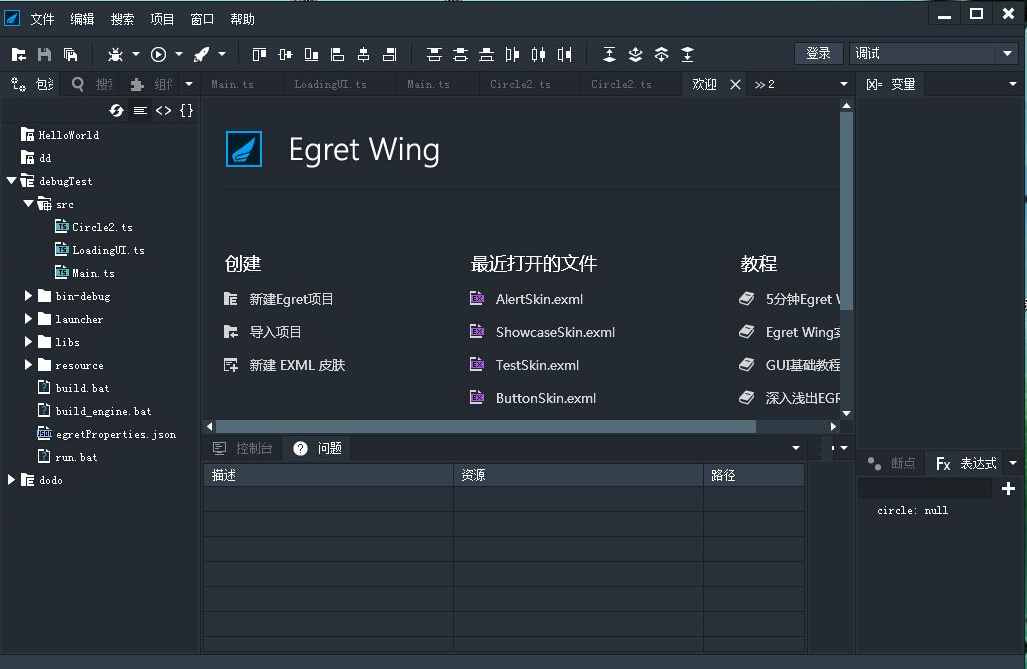
Task: Show hidden tabs via »2 overflow
Action: (764, 85)
